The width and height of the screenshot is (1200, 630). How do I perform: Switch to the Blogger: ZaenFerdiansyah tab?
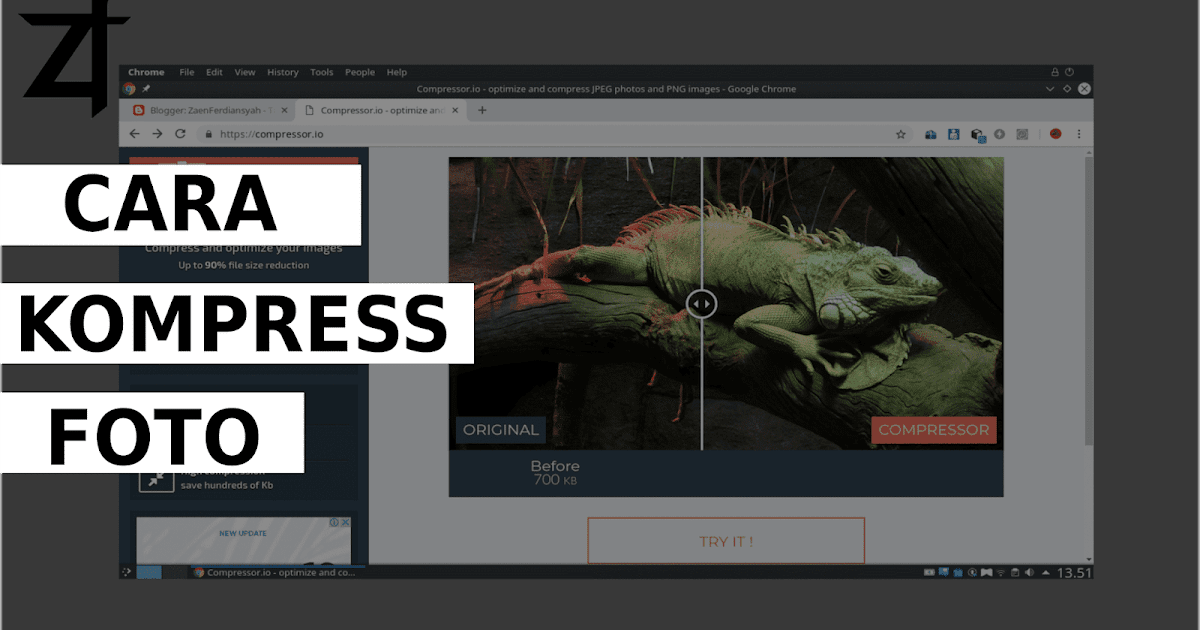point(210,110)
